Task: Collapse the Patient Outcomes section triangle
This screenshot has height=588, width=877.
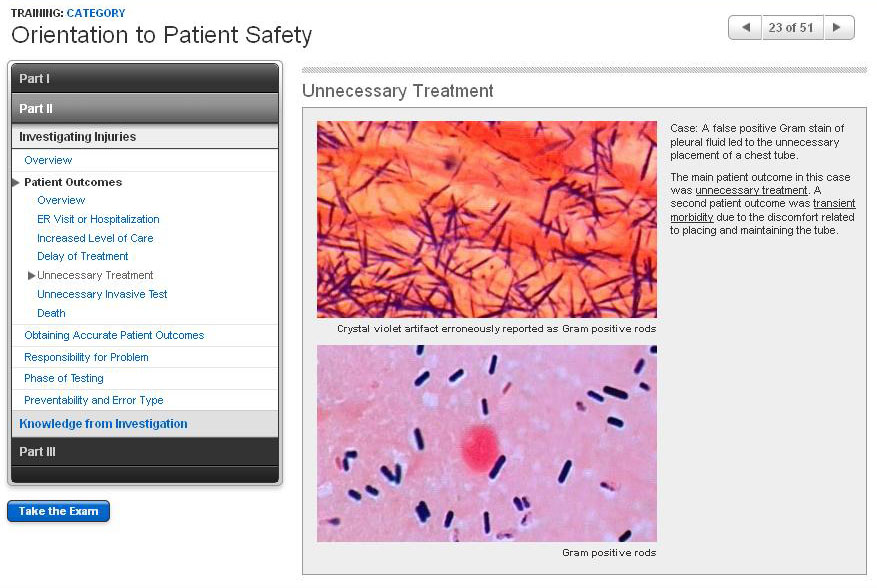Action: tap(16, 183)
